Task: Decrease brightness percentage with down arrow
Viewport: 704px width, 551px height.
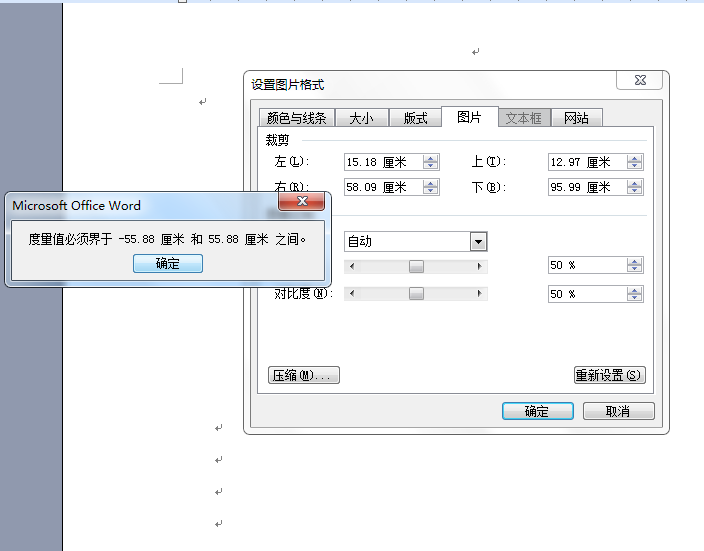Action: (634, 269)
